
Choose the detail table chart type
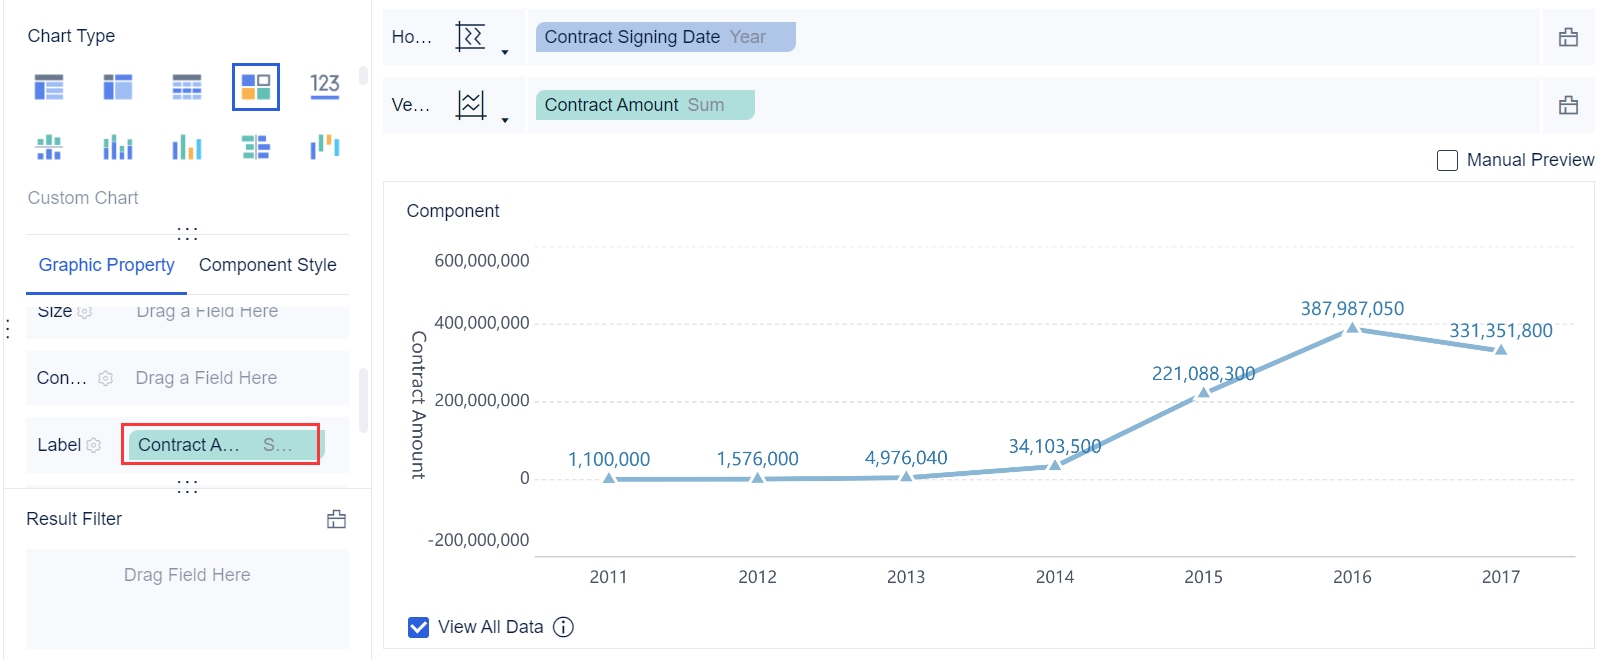187,87
